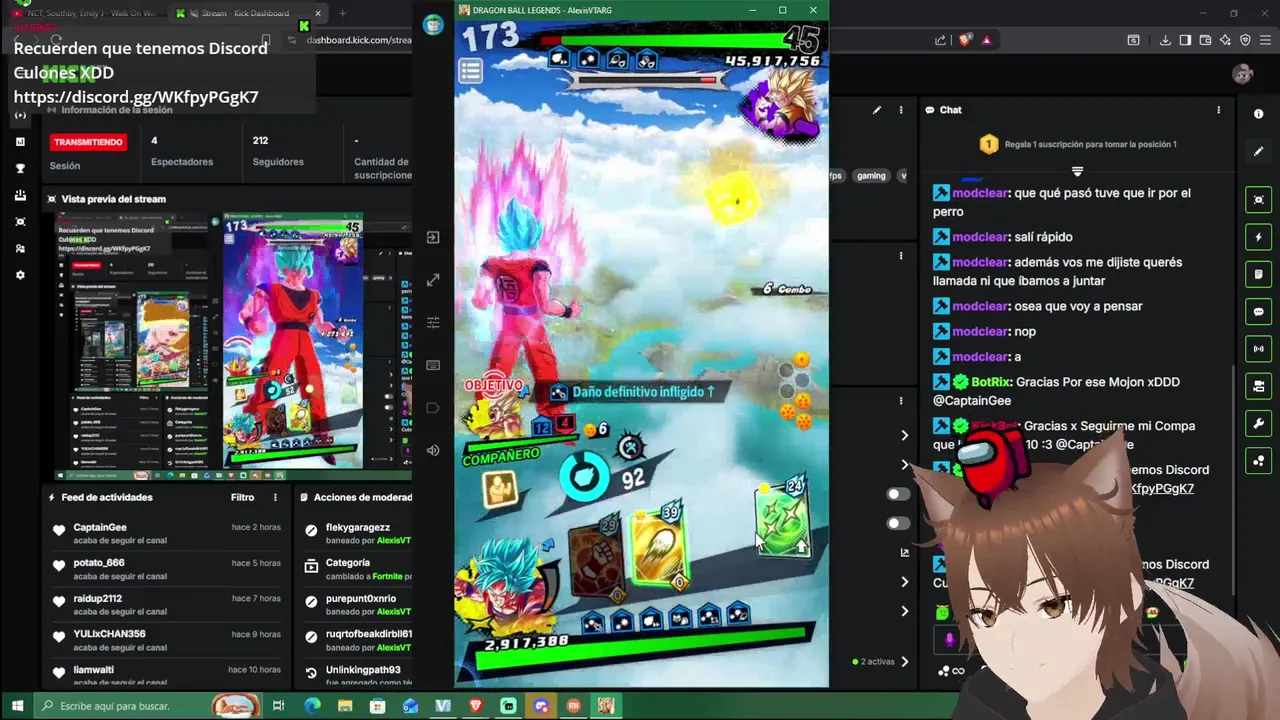Click 'Regala 1 suscripción para tomar la posición 1'
Image resolution: width=1280 pixels, height=720 pixels.
click(1089, 144)
